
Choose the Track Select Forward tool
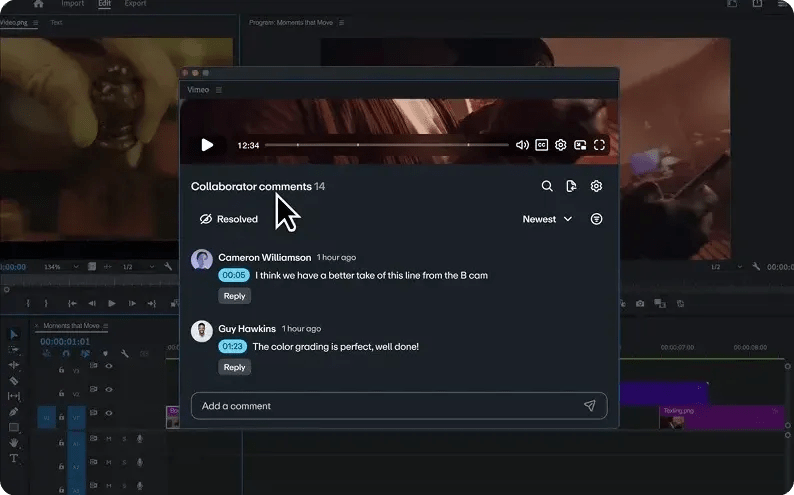(x=14, y=350)
